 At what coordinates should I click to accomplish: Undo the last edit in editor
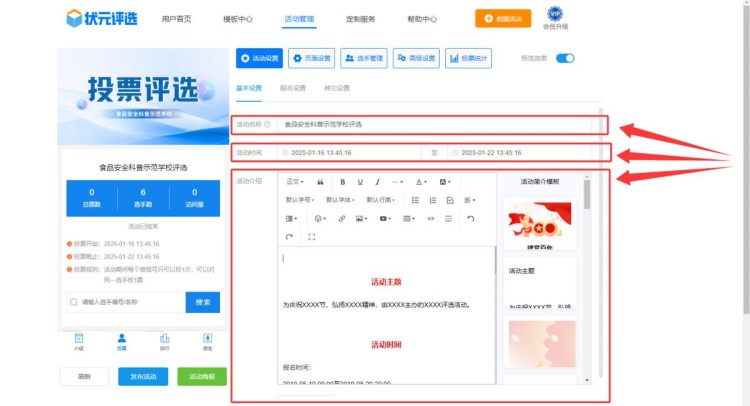pyautogui.click(x=471, y=218)
